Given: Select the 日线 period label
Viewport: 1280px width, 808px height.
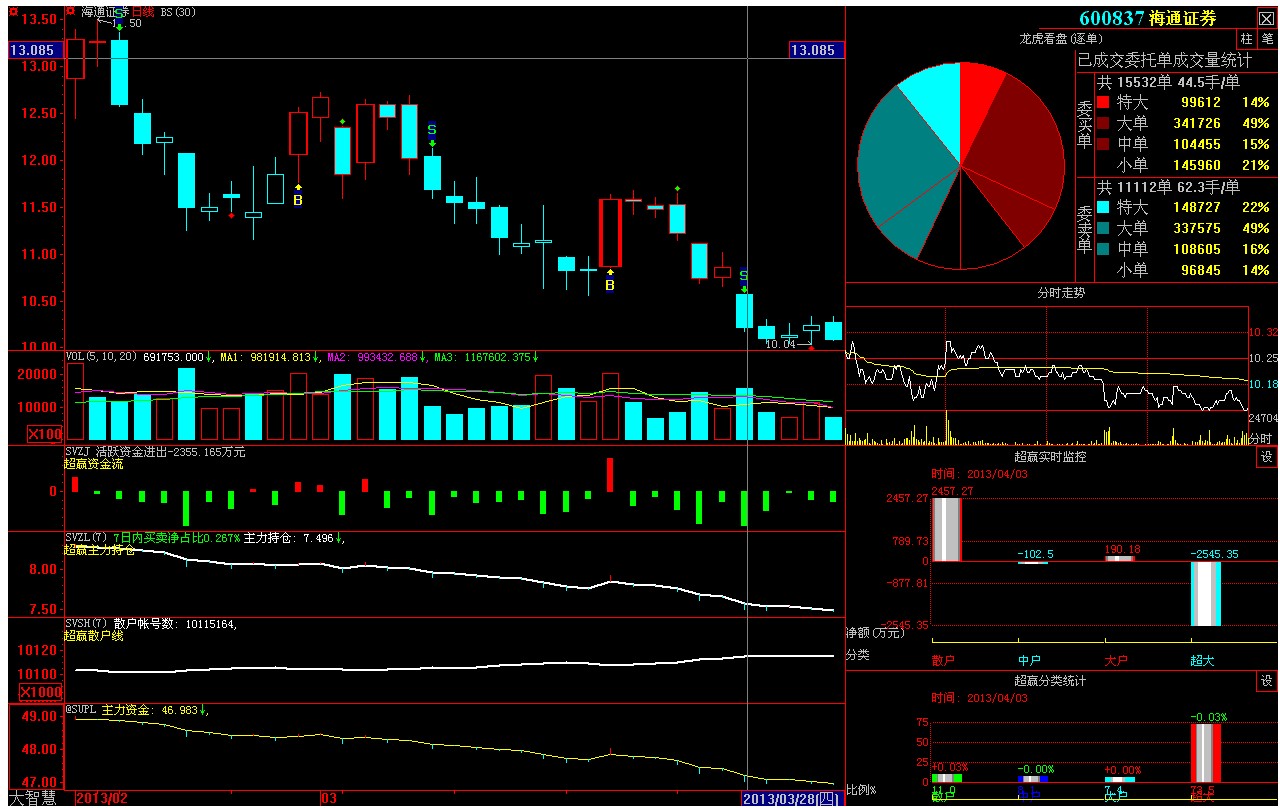Looking at the screenshot, I should coord(142,12).
